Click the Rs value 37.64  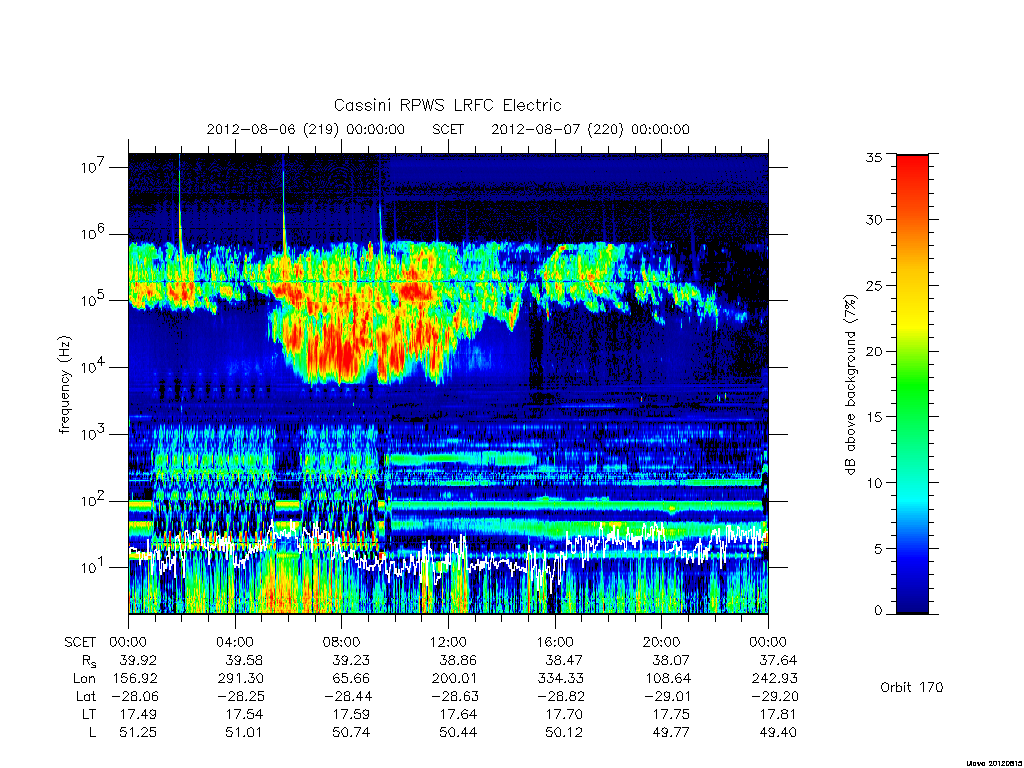click(x=778, y=660)
